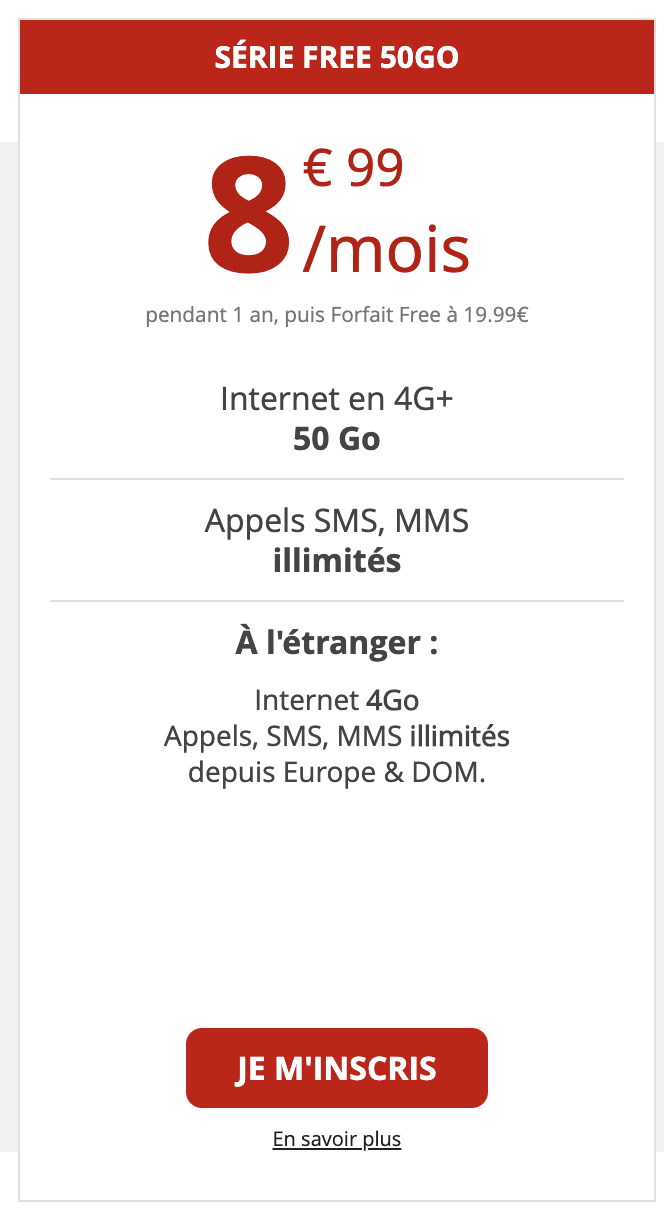Click the JE M'INSCRIS sign-up button
Screen dimensions: 664x1224
click(336, 1068)
